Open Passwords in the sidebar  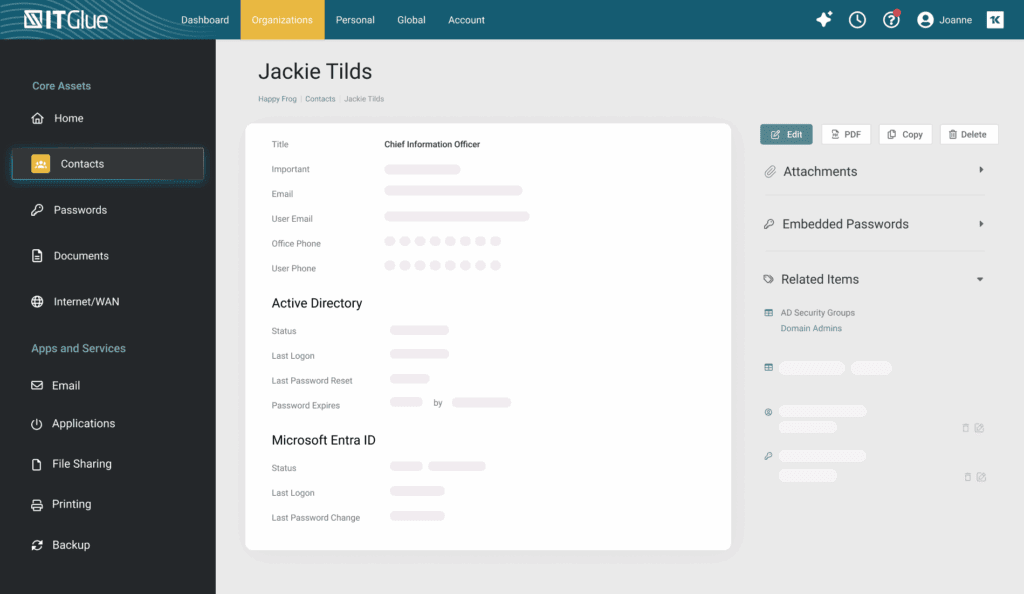pos(80,210)
